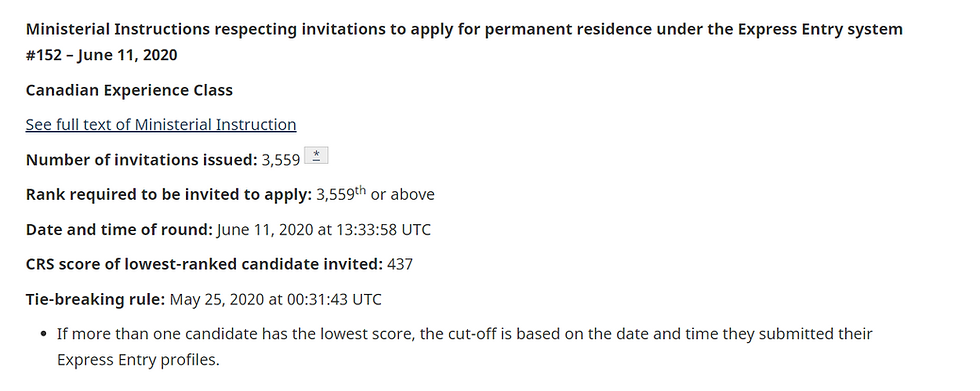Click the 'Tie-breaking rule' label

pyautogui.click(x=95, y=300)
